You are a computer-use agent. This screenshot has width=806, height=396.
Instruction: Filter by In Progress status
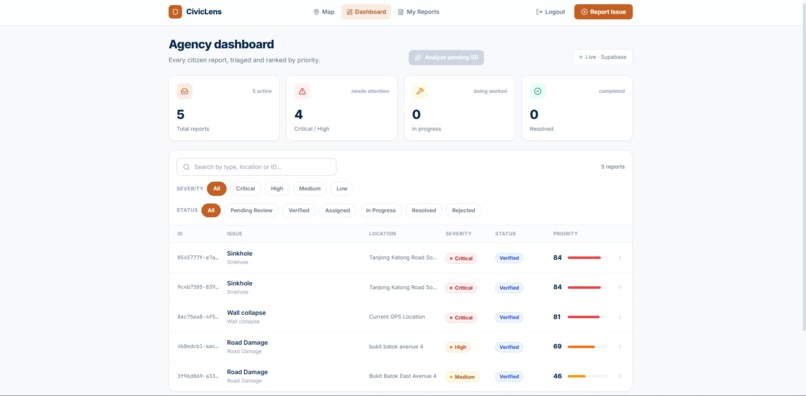click(x=380, y=210)
